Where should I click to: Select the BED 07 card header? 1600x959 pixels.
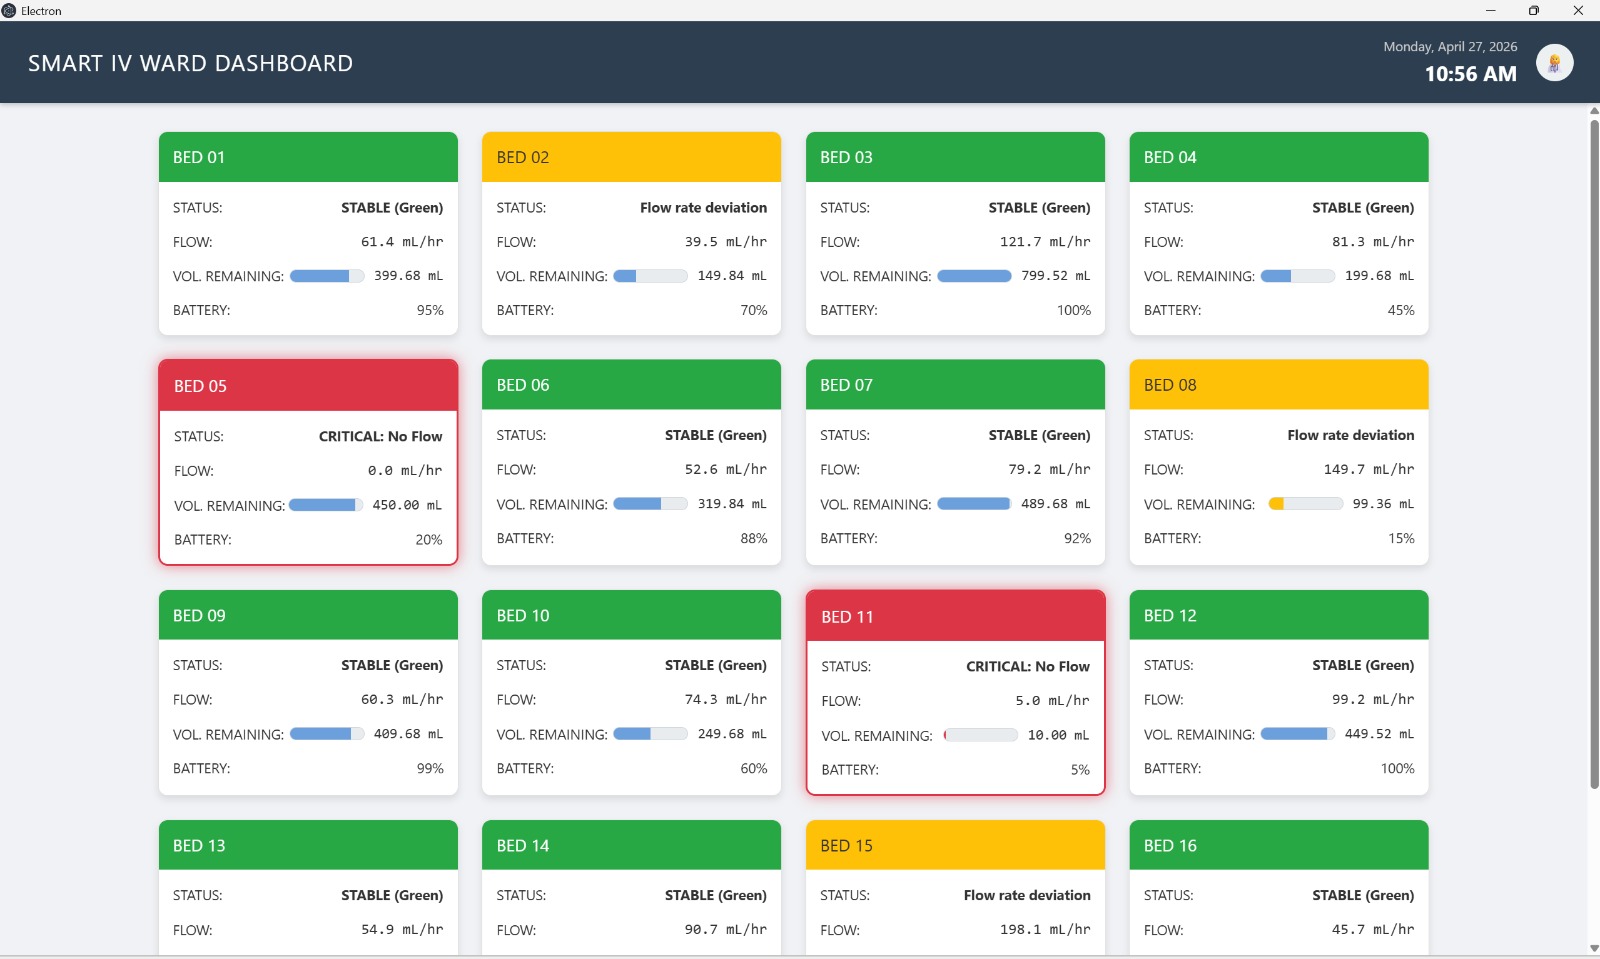(955, 384)
